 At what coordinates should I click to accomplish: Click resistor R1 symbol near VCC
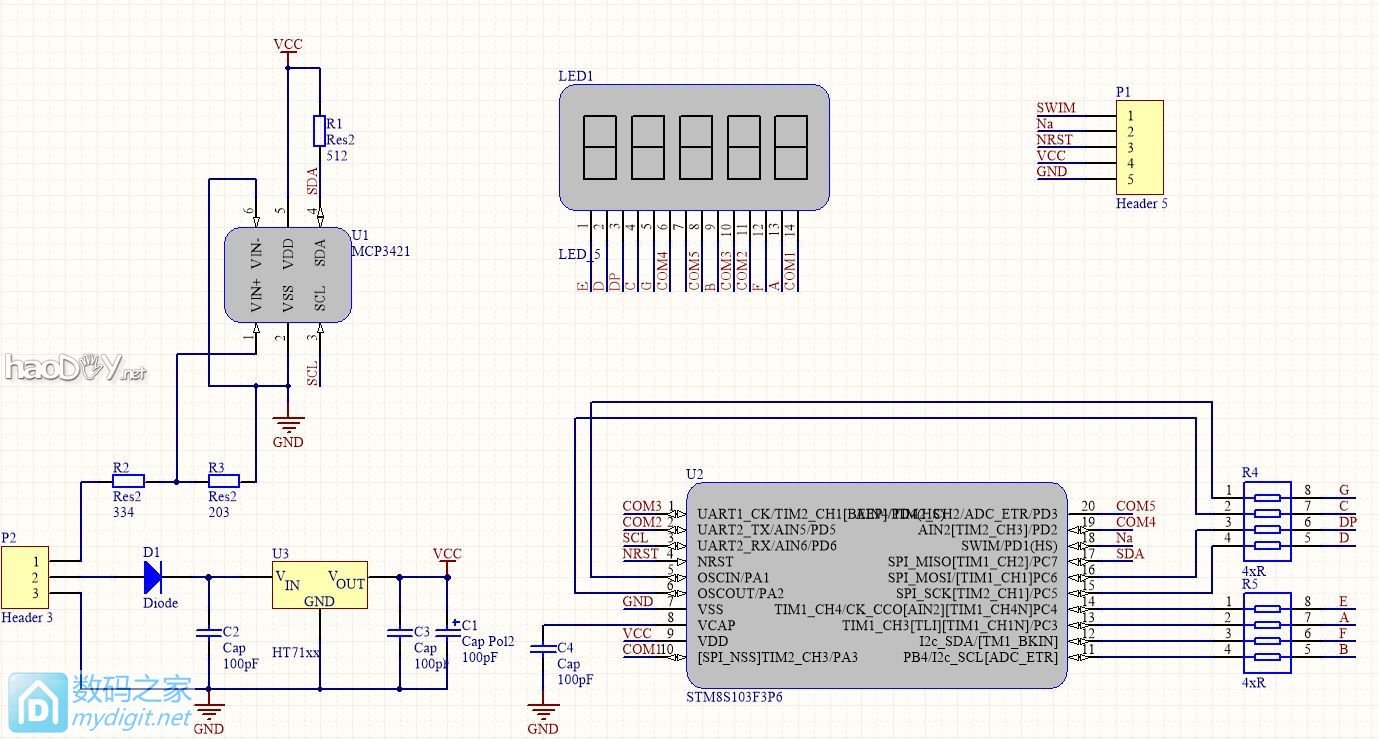pyautogui.click(x=319, y=130)
